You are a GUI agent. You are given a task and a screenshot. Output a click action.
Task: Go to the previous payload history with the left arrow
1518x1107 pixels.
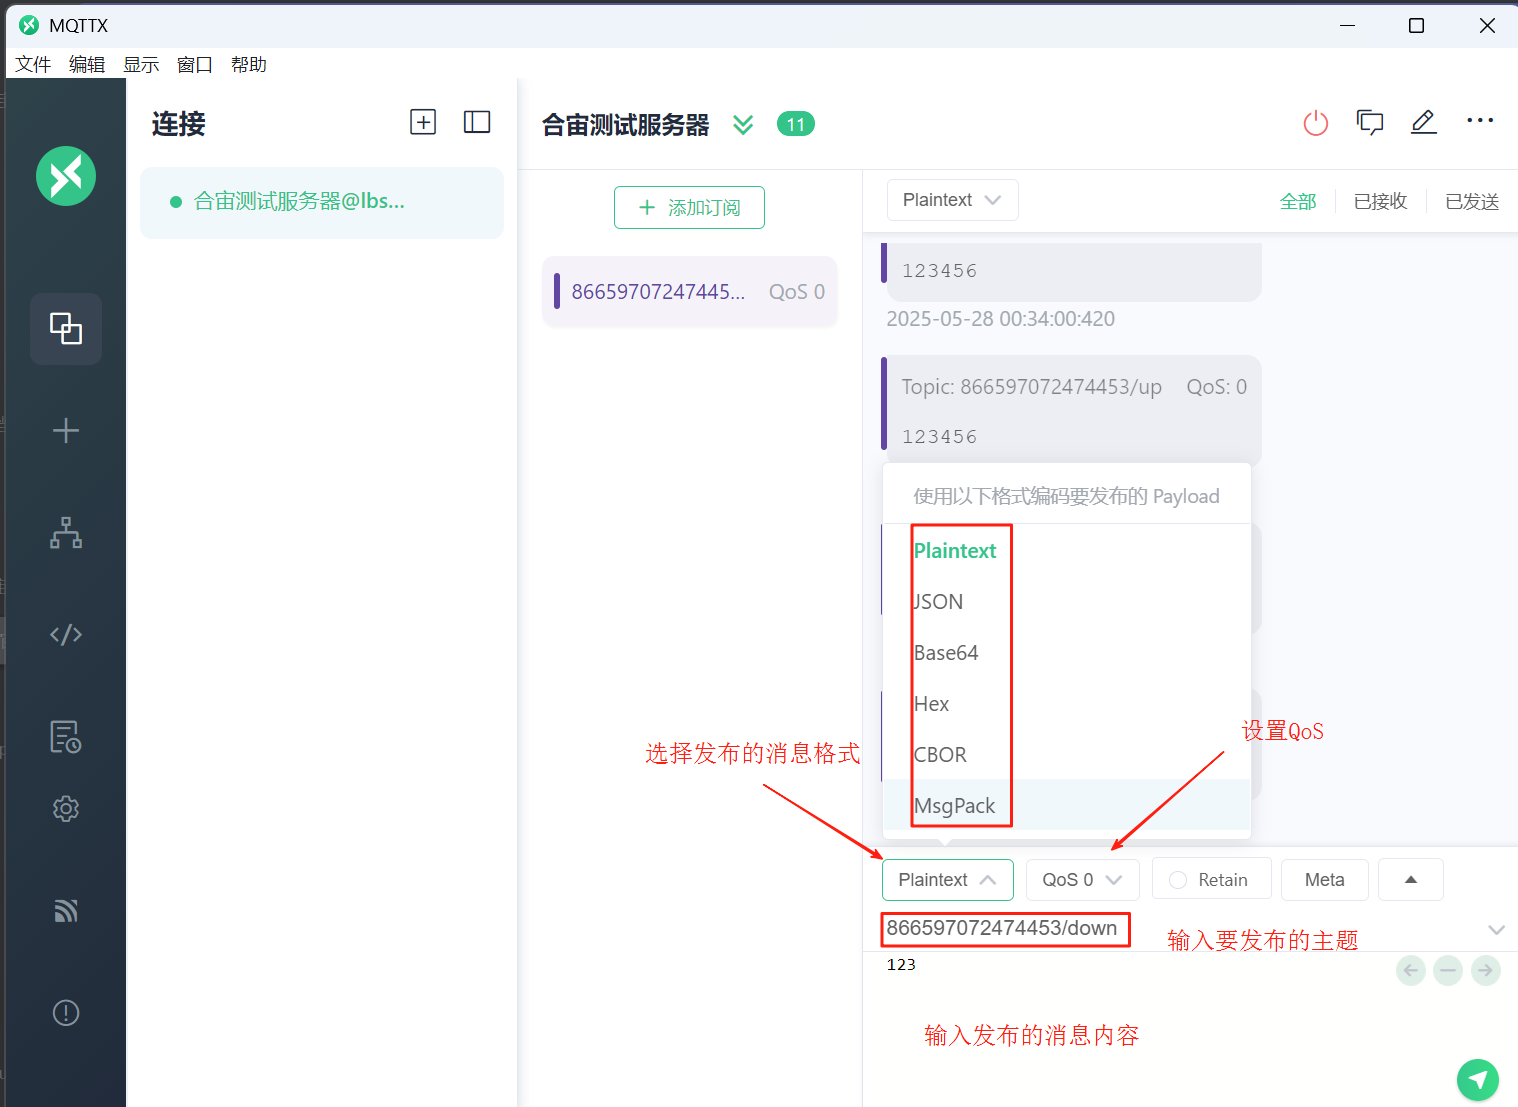coord(1411,970)
